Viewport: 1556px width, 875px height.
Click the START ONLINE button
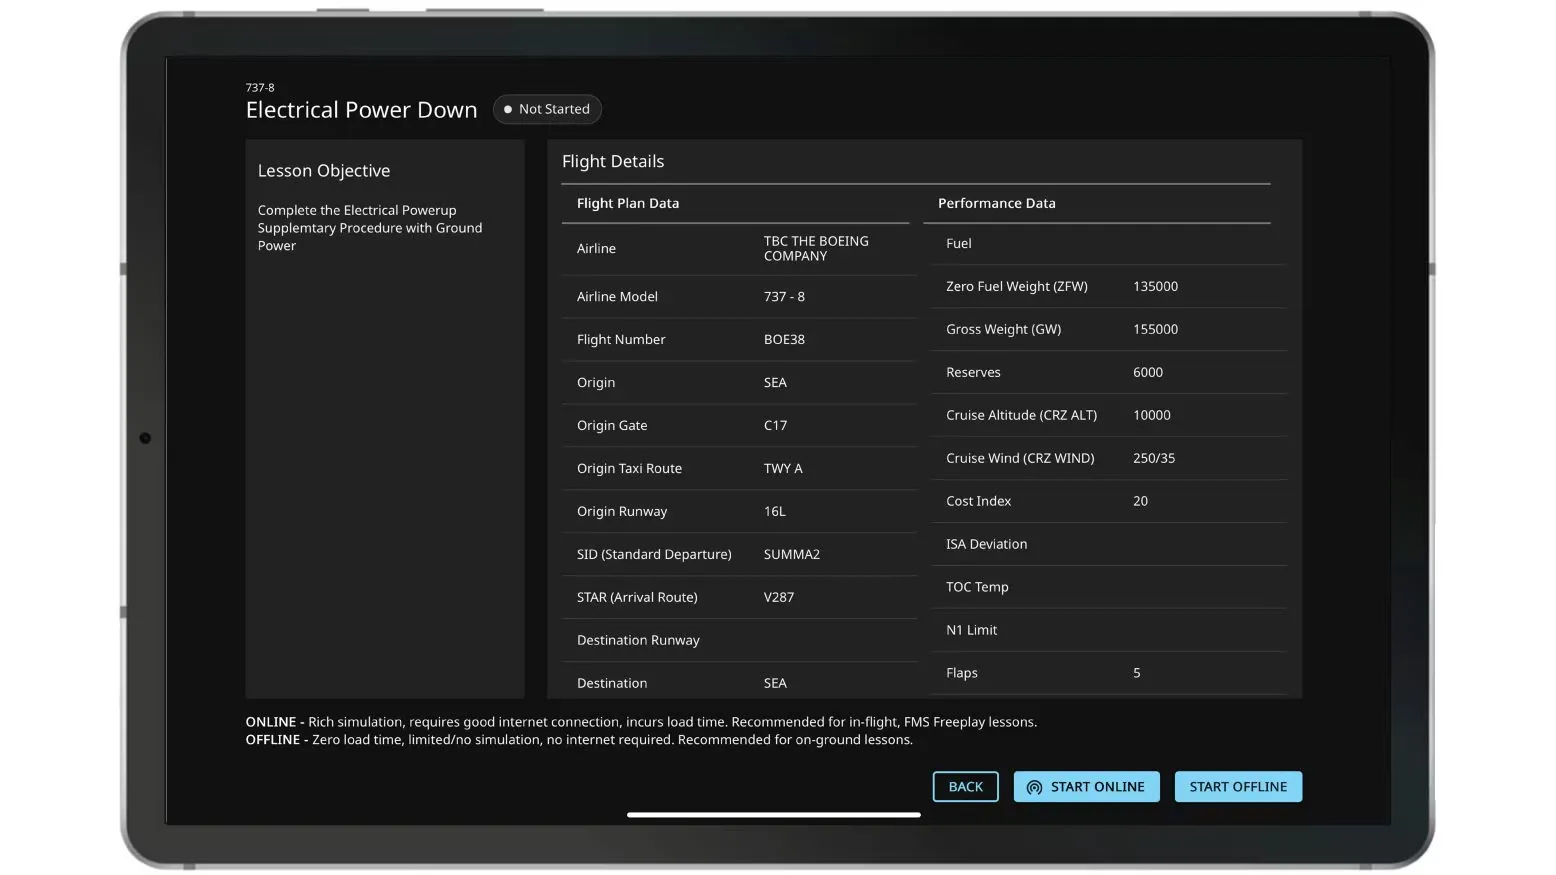point(1086,787)
